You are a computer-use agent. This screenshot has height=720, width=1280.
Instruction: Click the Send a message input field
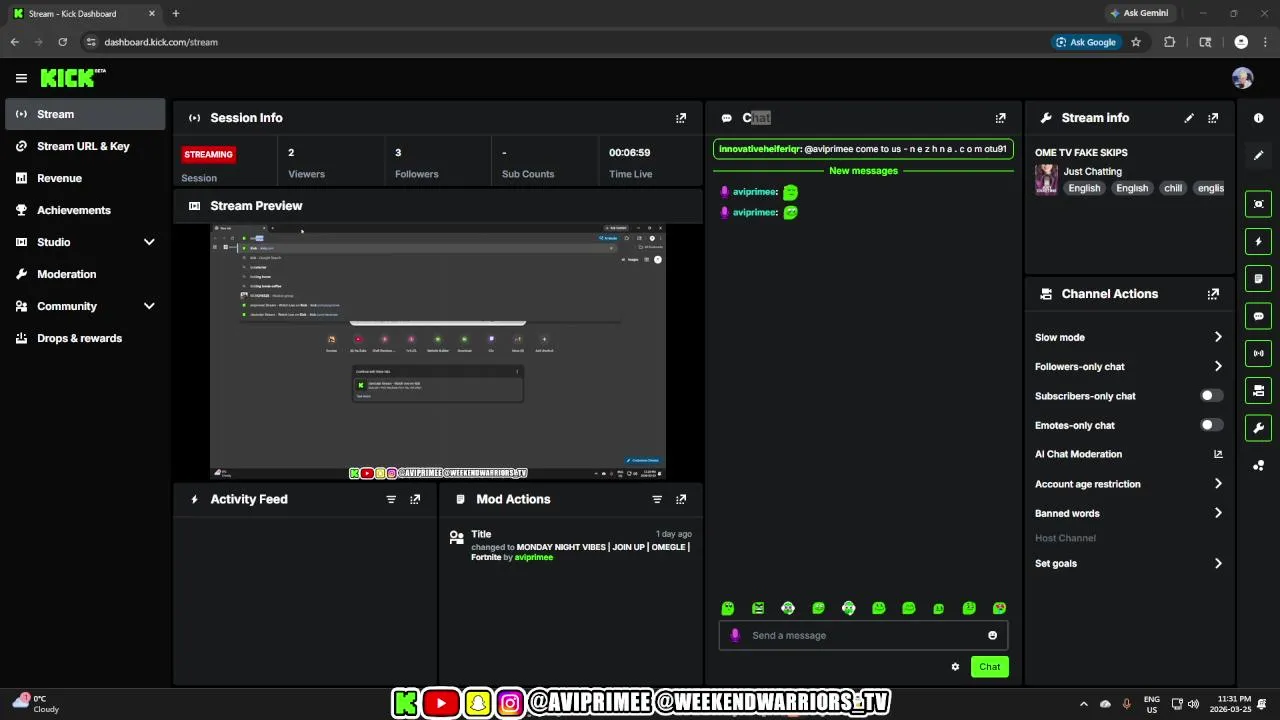click(x=863, y=635)
